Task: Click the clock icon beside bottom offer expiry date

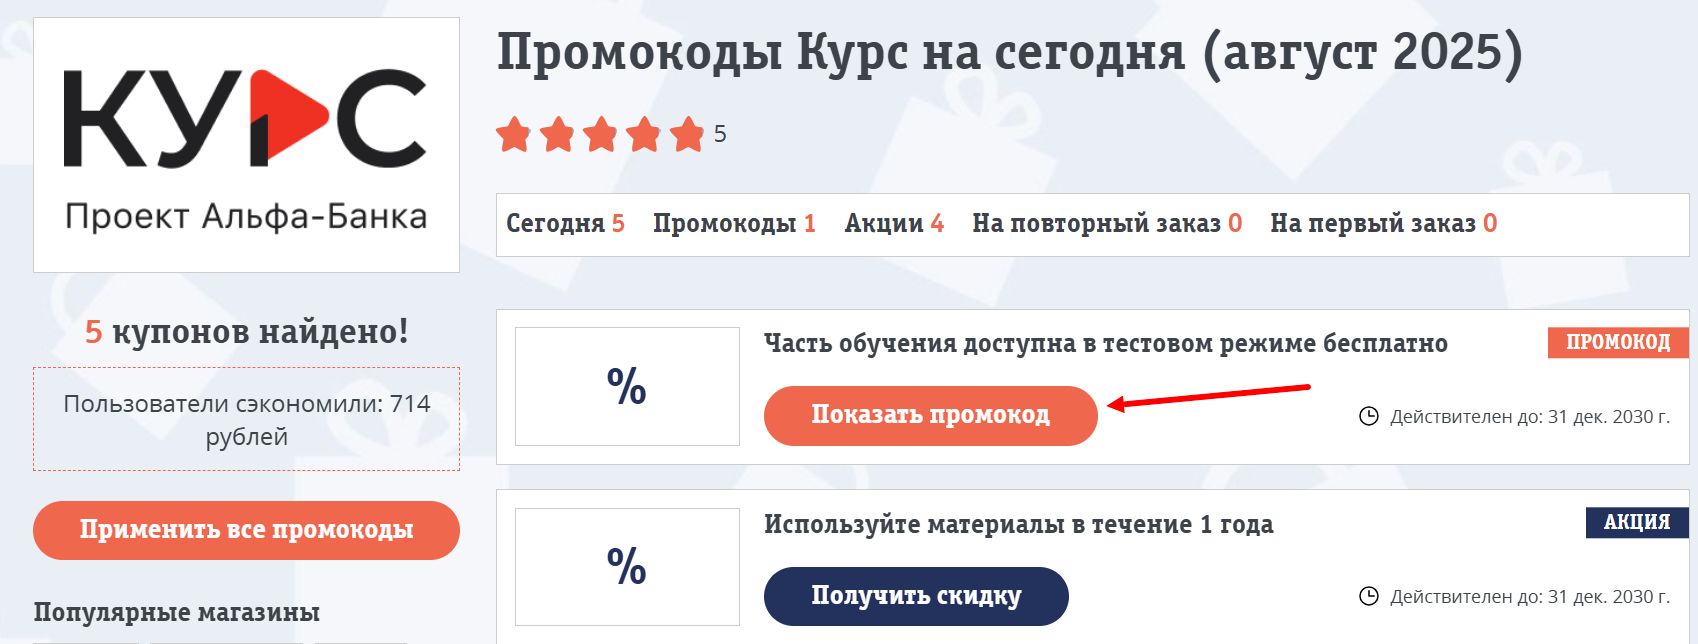Action: [1370, 595]
